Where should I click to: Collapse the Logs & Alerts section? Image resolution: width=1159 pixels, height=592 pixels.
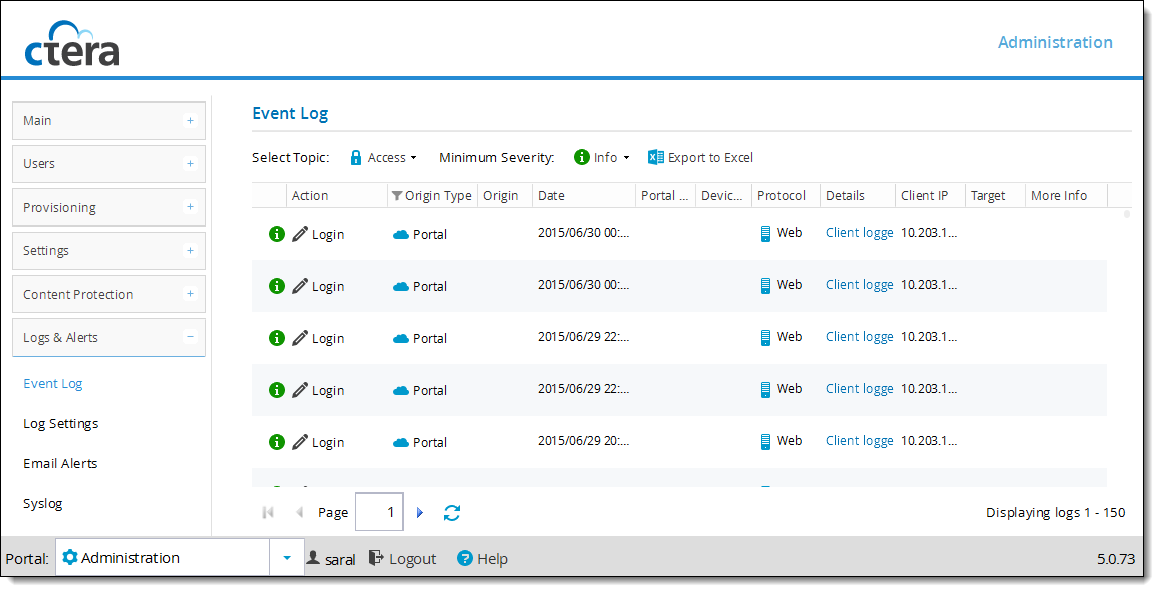point(190,337)
